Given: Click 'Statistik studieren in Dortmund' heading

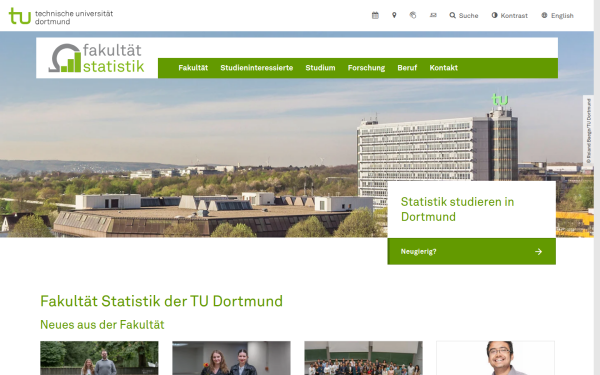Looking at the screenshot, I should click(x=457, y=209).
